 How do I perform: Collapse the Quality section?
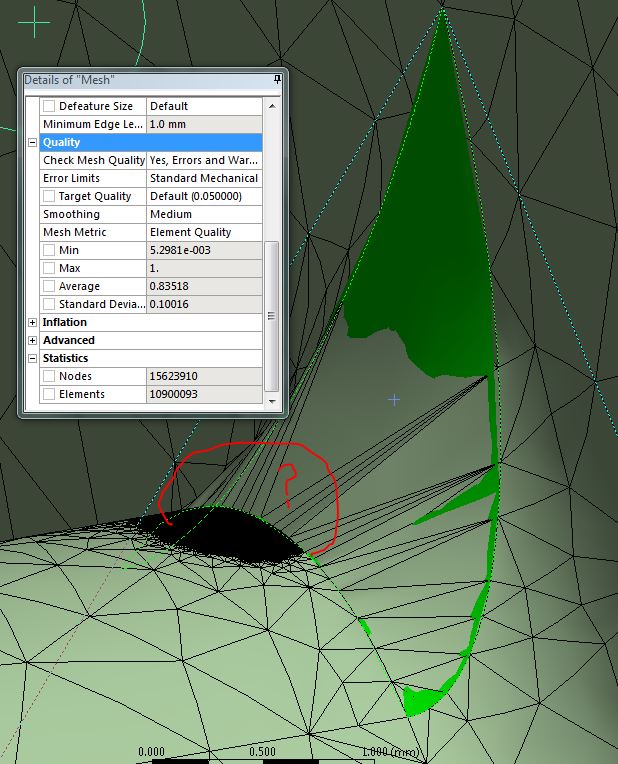pyautogui.click(x=32, y=142)
